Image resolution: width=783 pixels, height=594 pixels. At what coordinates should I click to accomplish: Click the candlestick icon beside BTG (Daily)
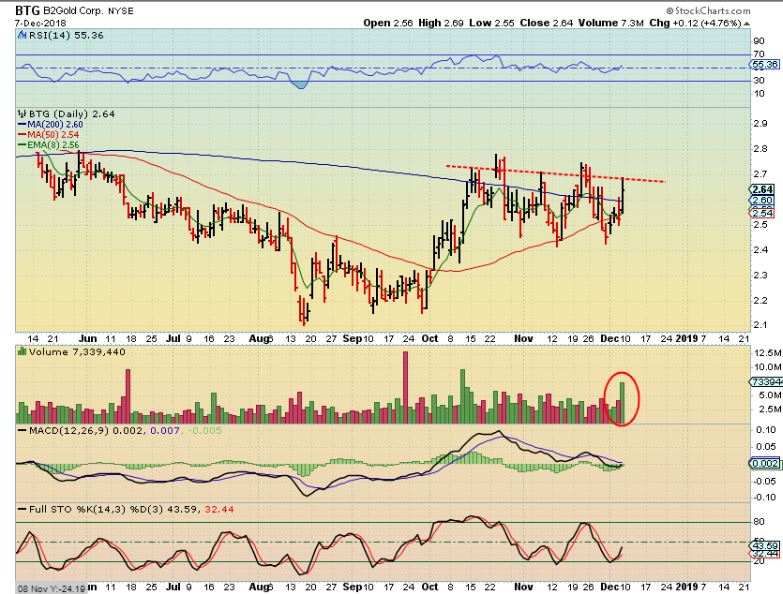pos(22,114)
